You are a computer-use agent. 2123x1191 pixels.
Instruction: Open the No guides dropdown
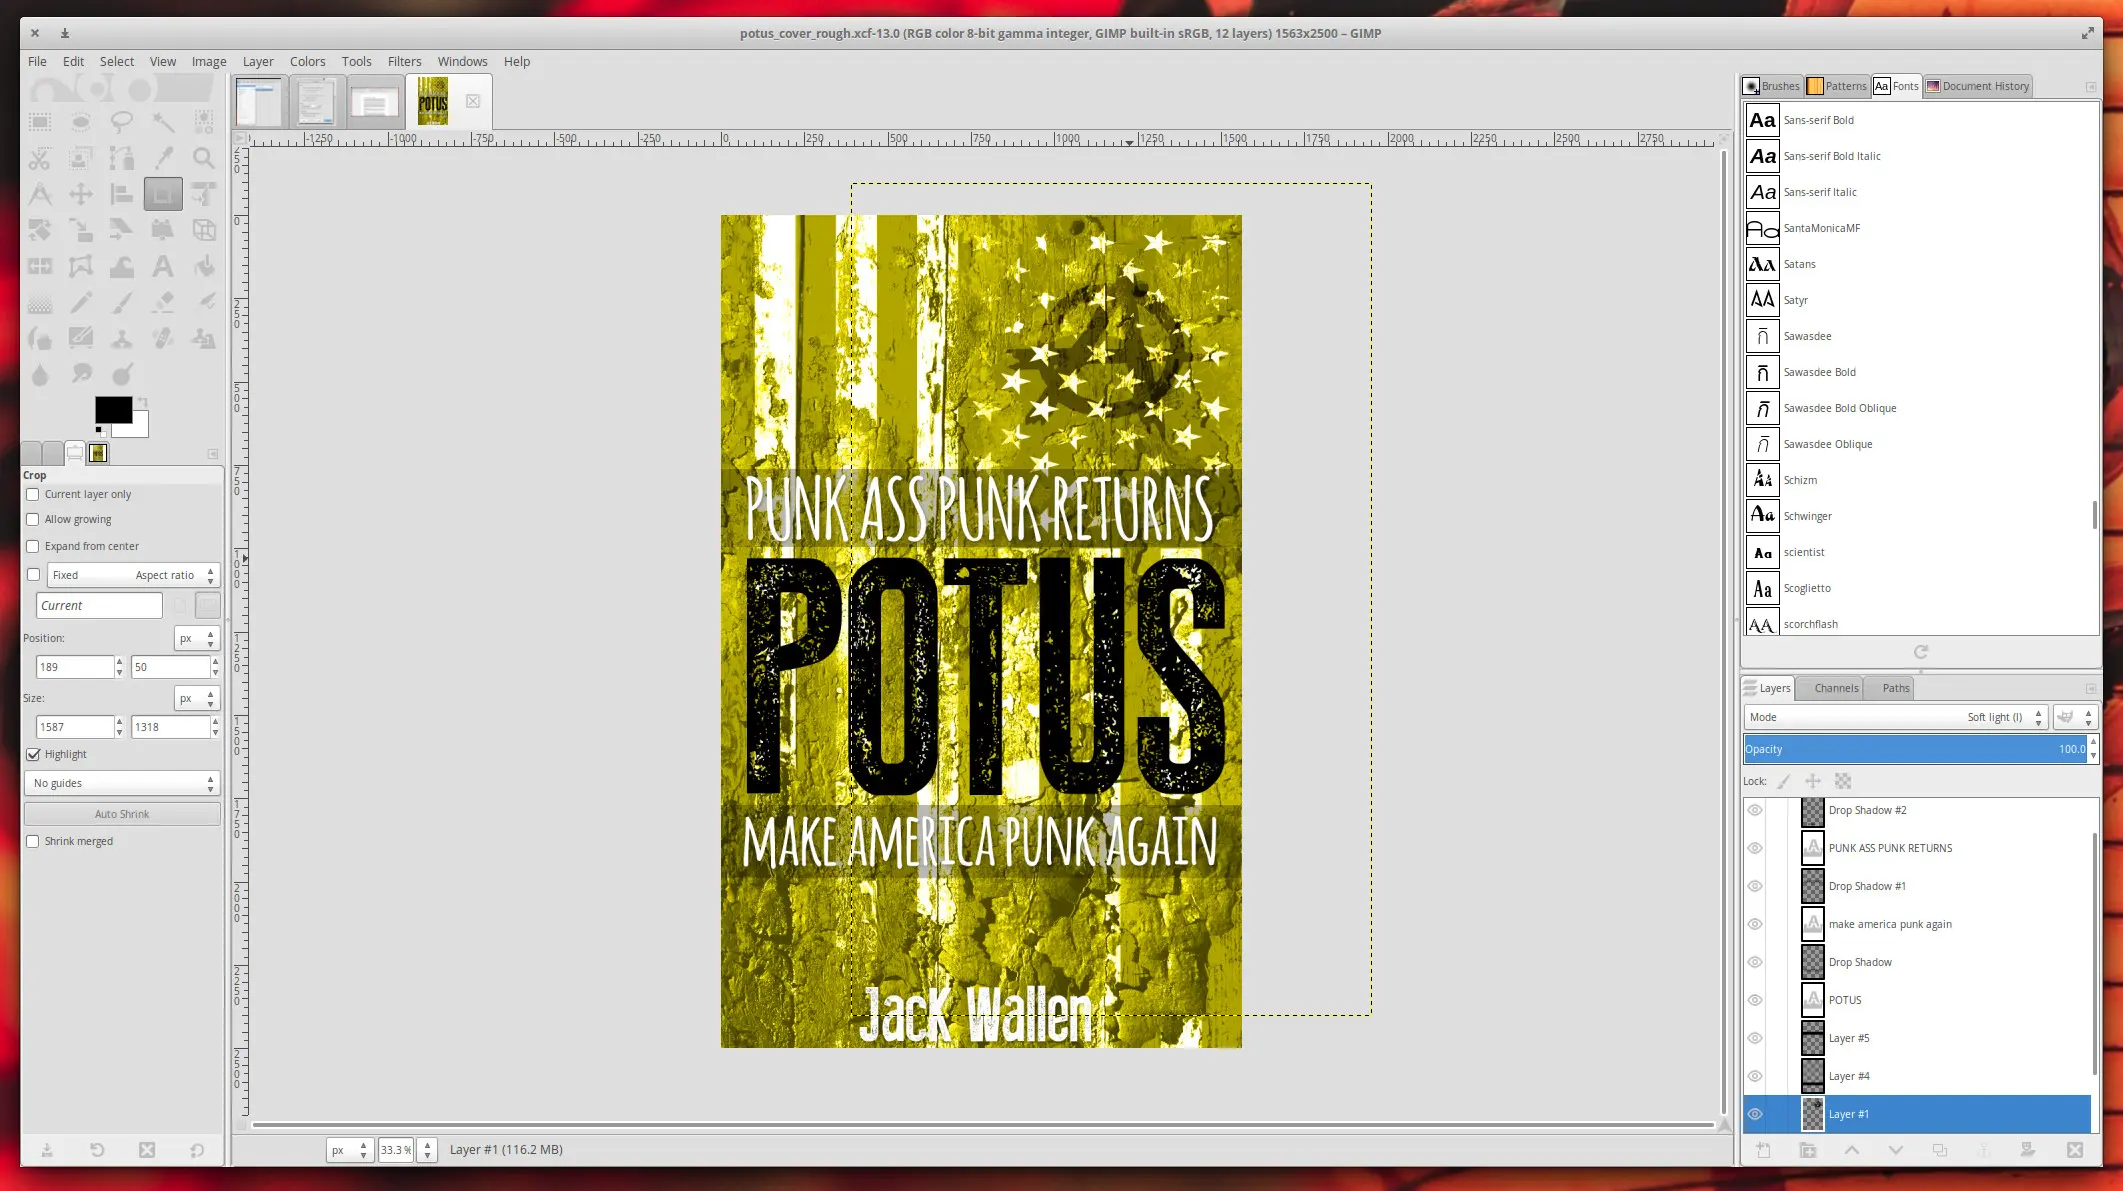120,783
